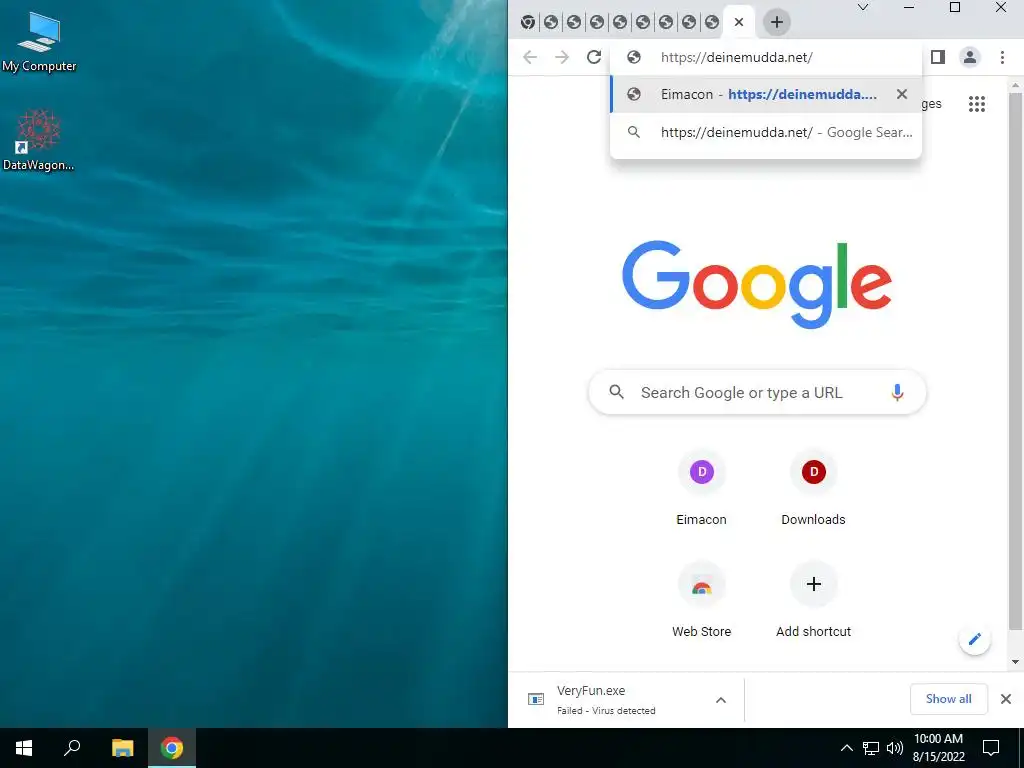
Task: Open the profile avatar menu
Action: coord(970,57)
